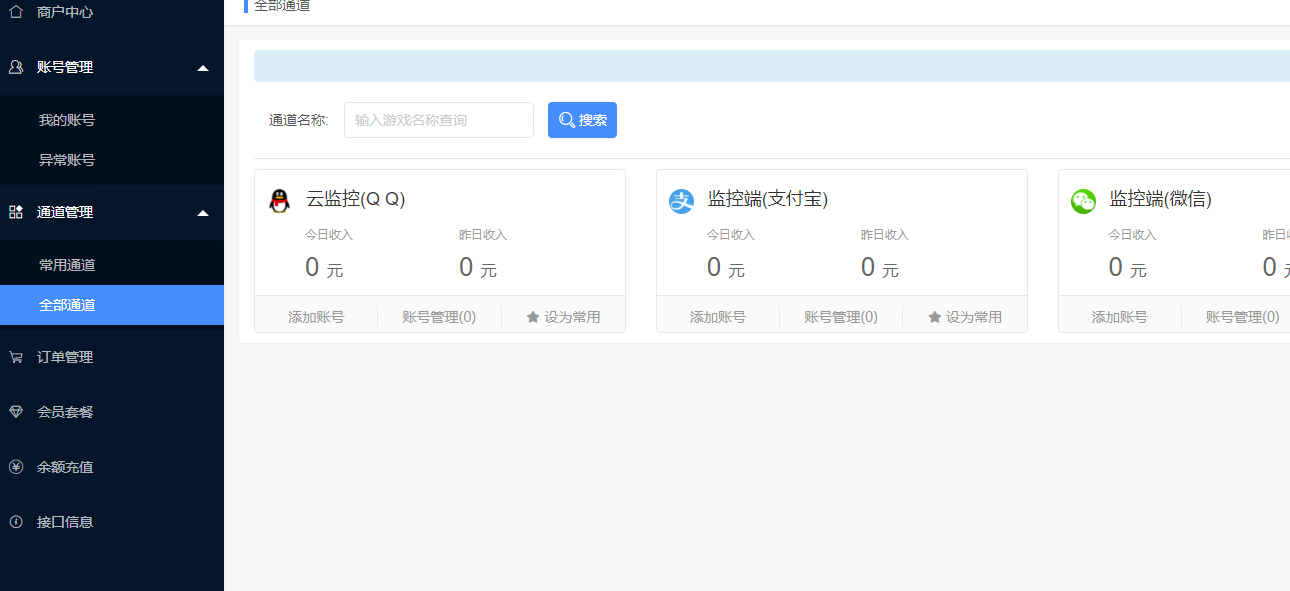Click the 全部通道 page header title
Image resolution: width=1290 pixels, height=591 pixels.
[282, 6]
